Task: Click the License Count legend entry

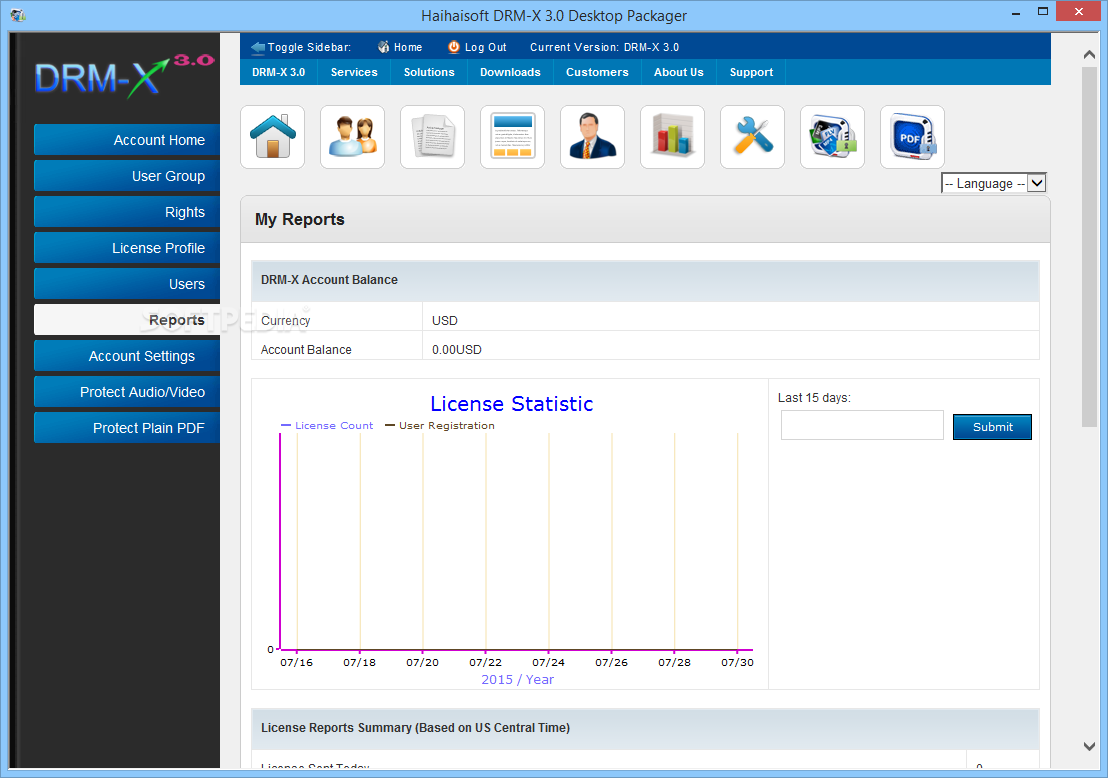Action: 326,425
